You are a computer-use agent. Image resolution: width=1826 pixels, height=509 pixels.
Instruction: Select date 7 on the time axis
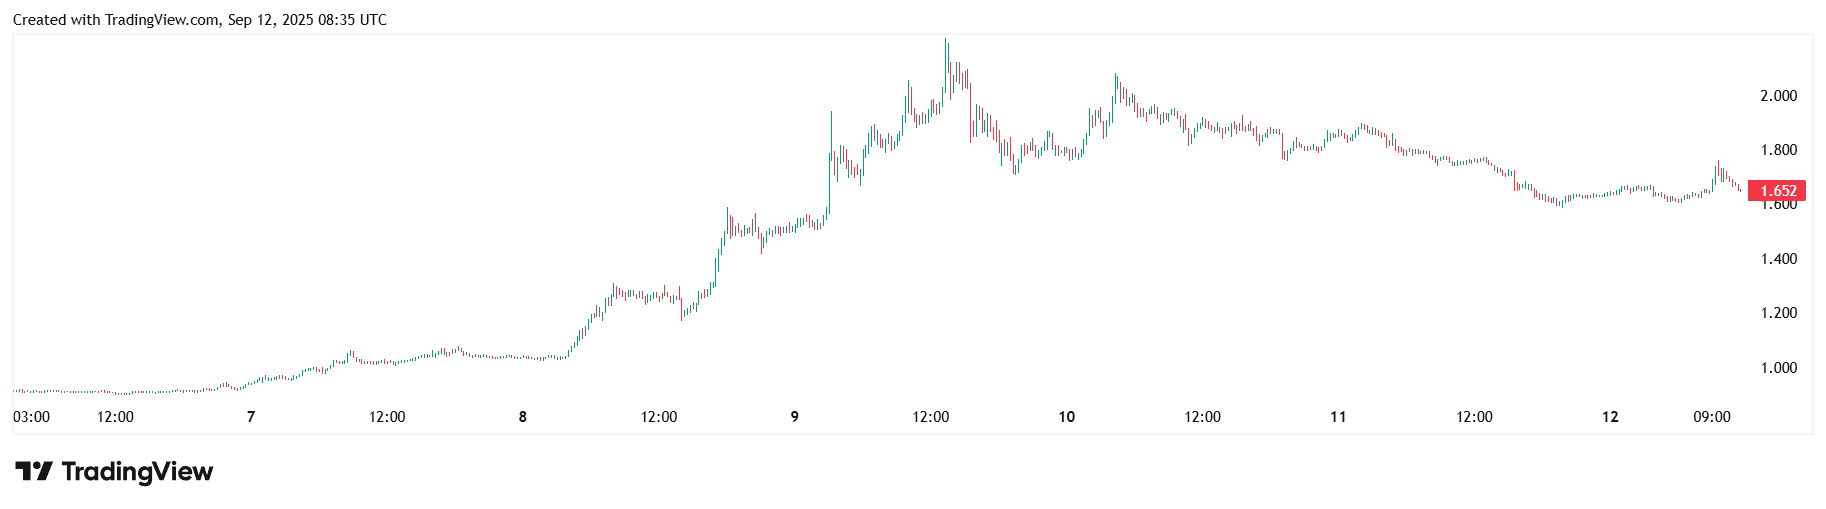coord(251,417)
